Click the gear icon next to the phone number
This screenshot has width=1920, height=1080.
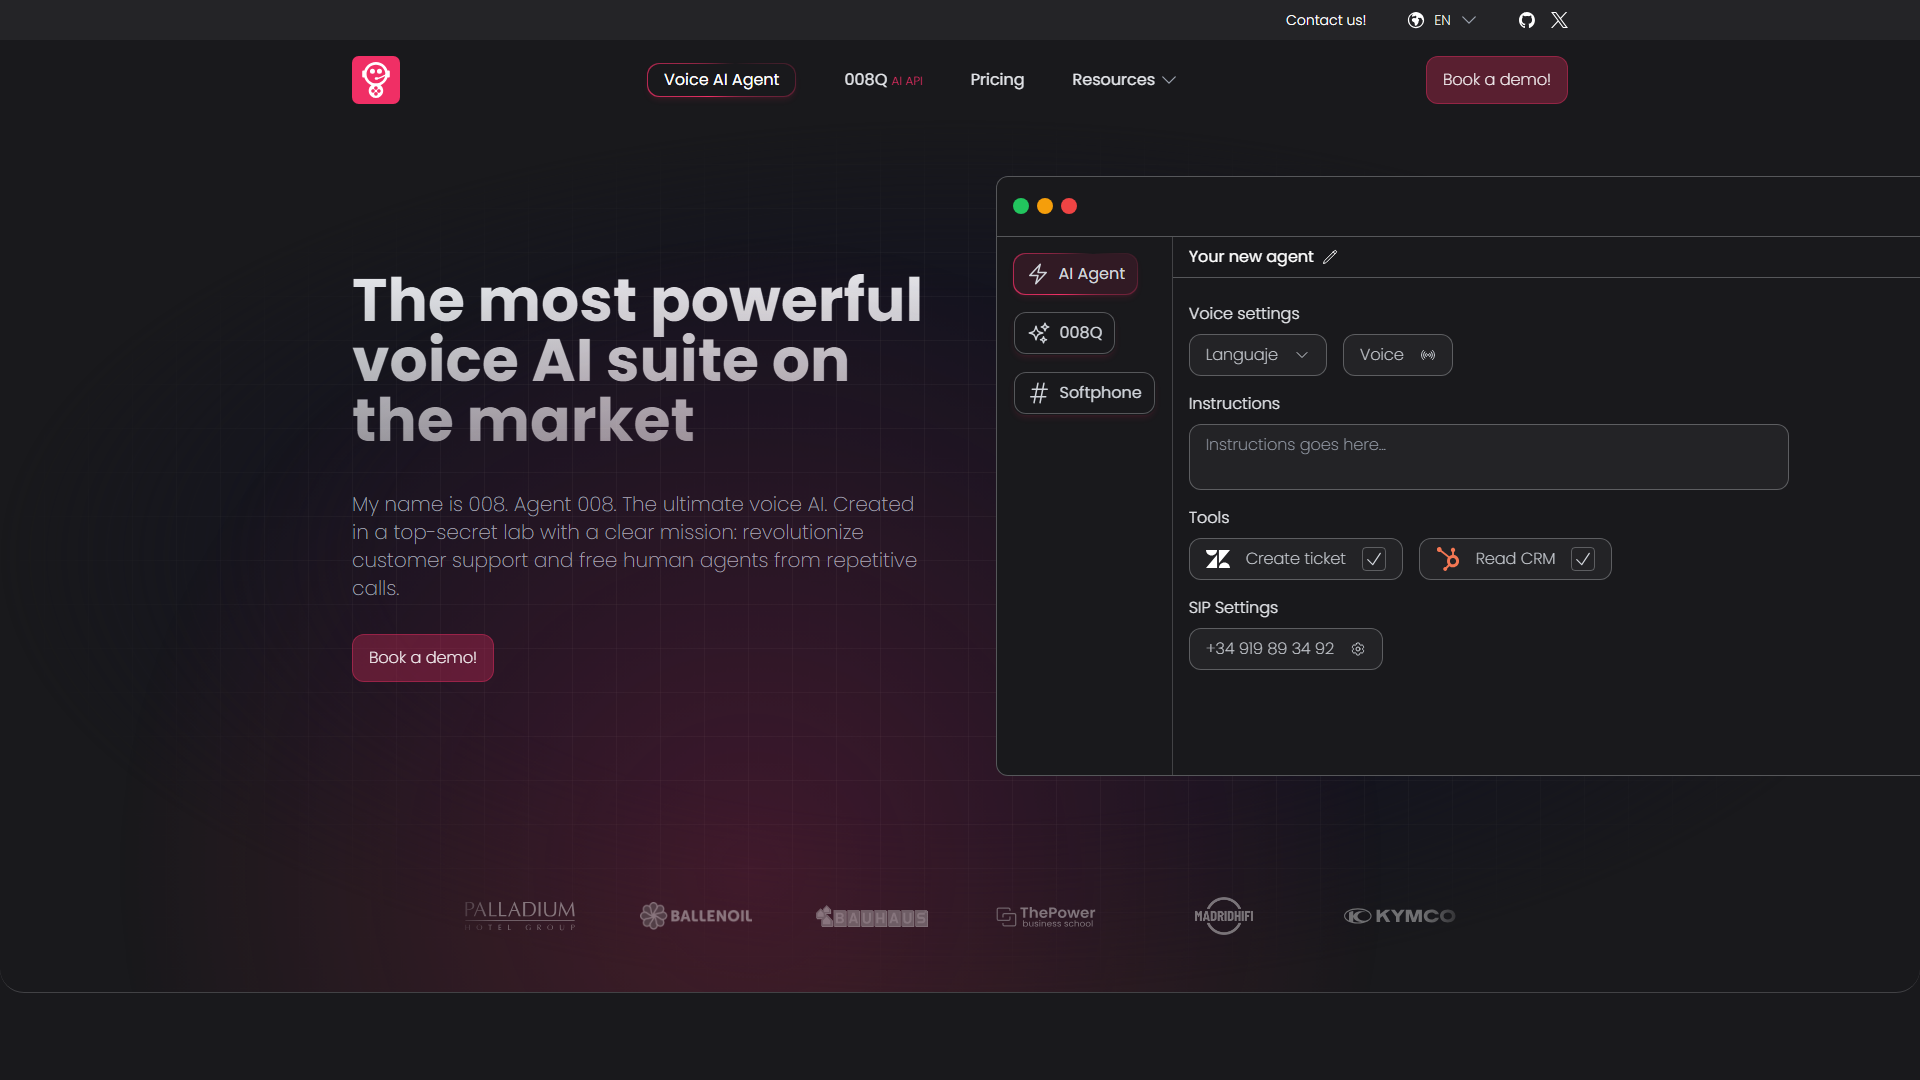1358,649
